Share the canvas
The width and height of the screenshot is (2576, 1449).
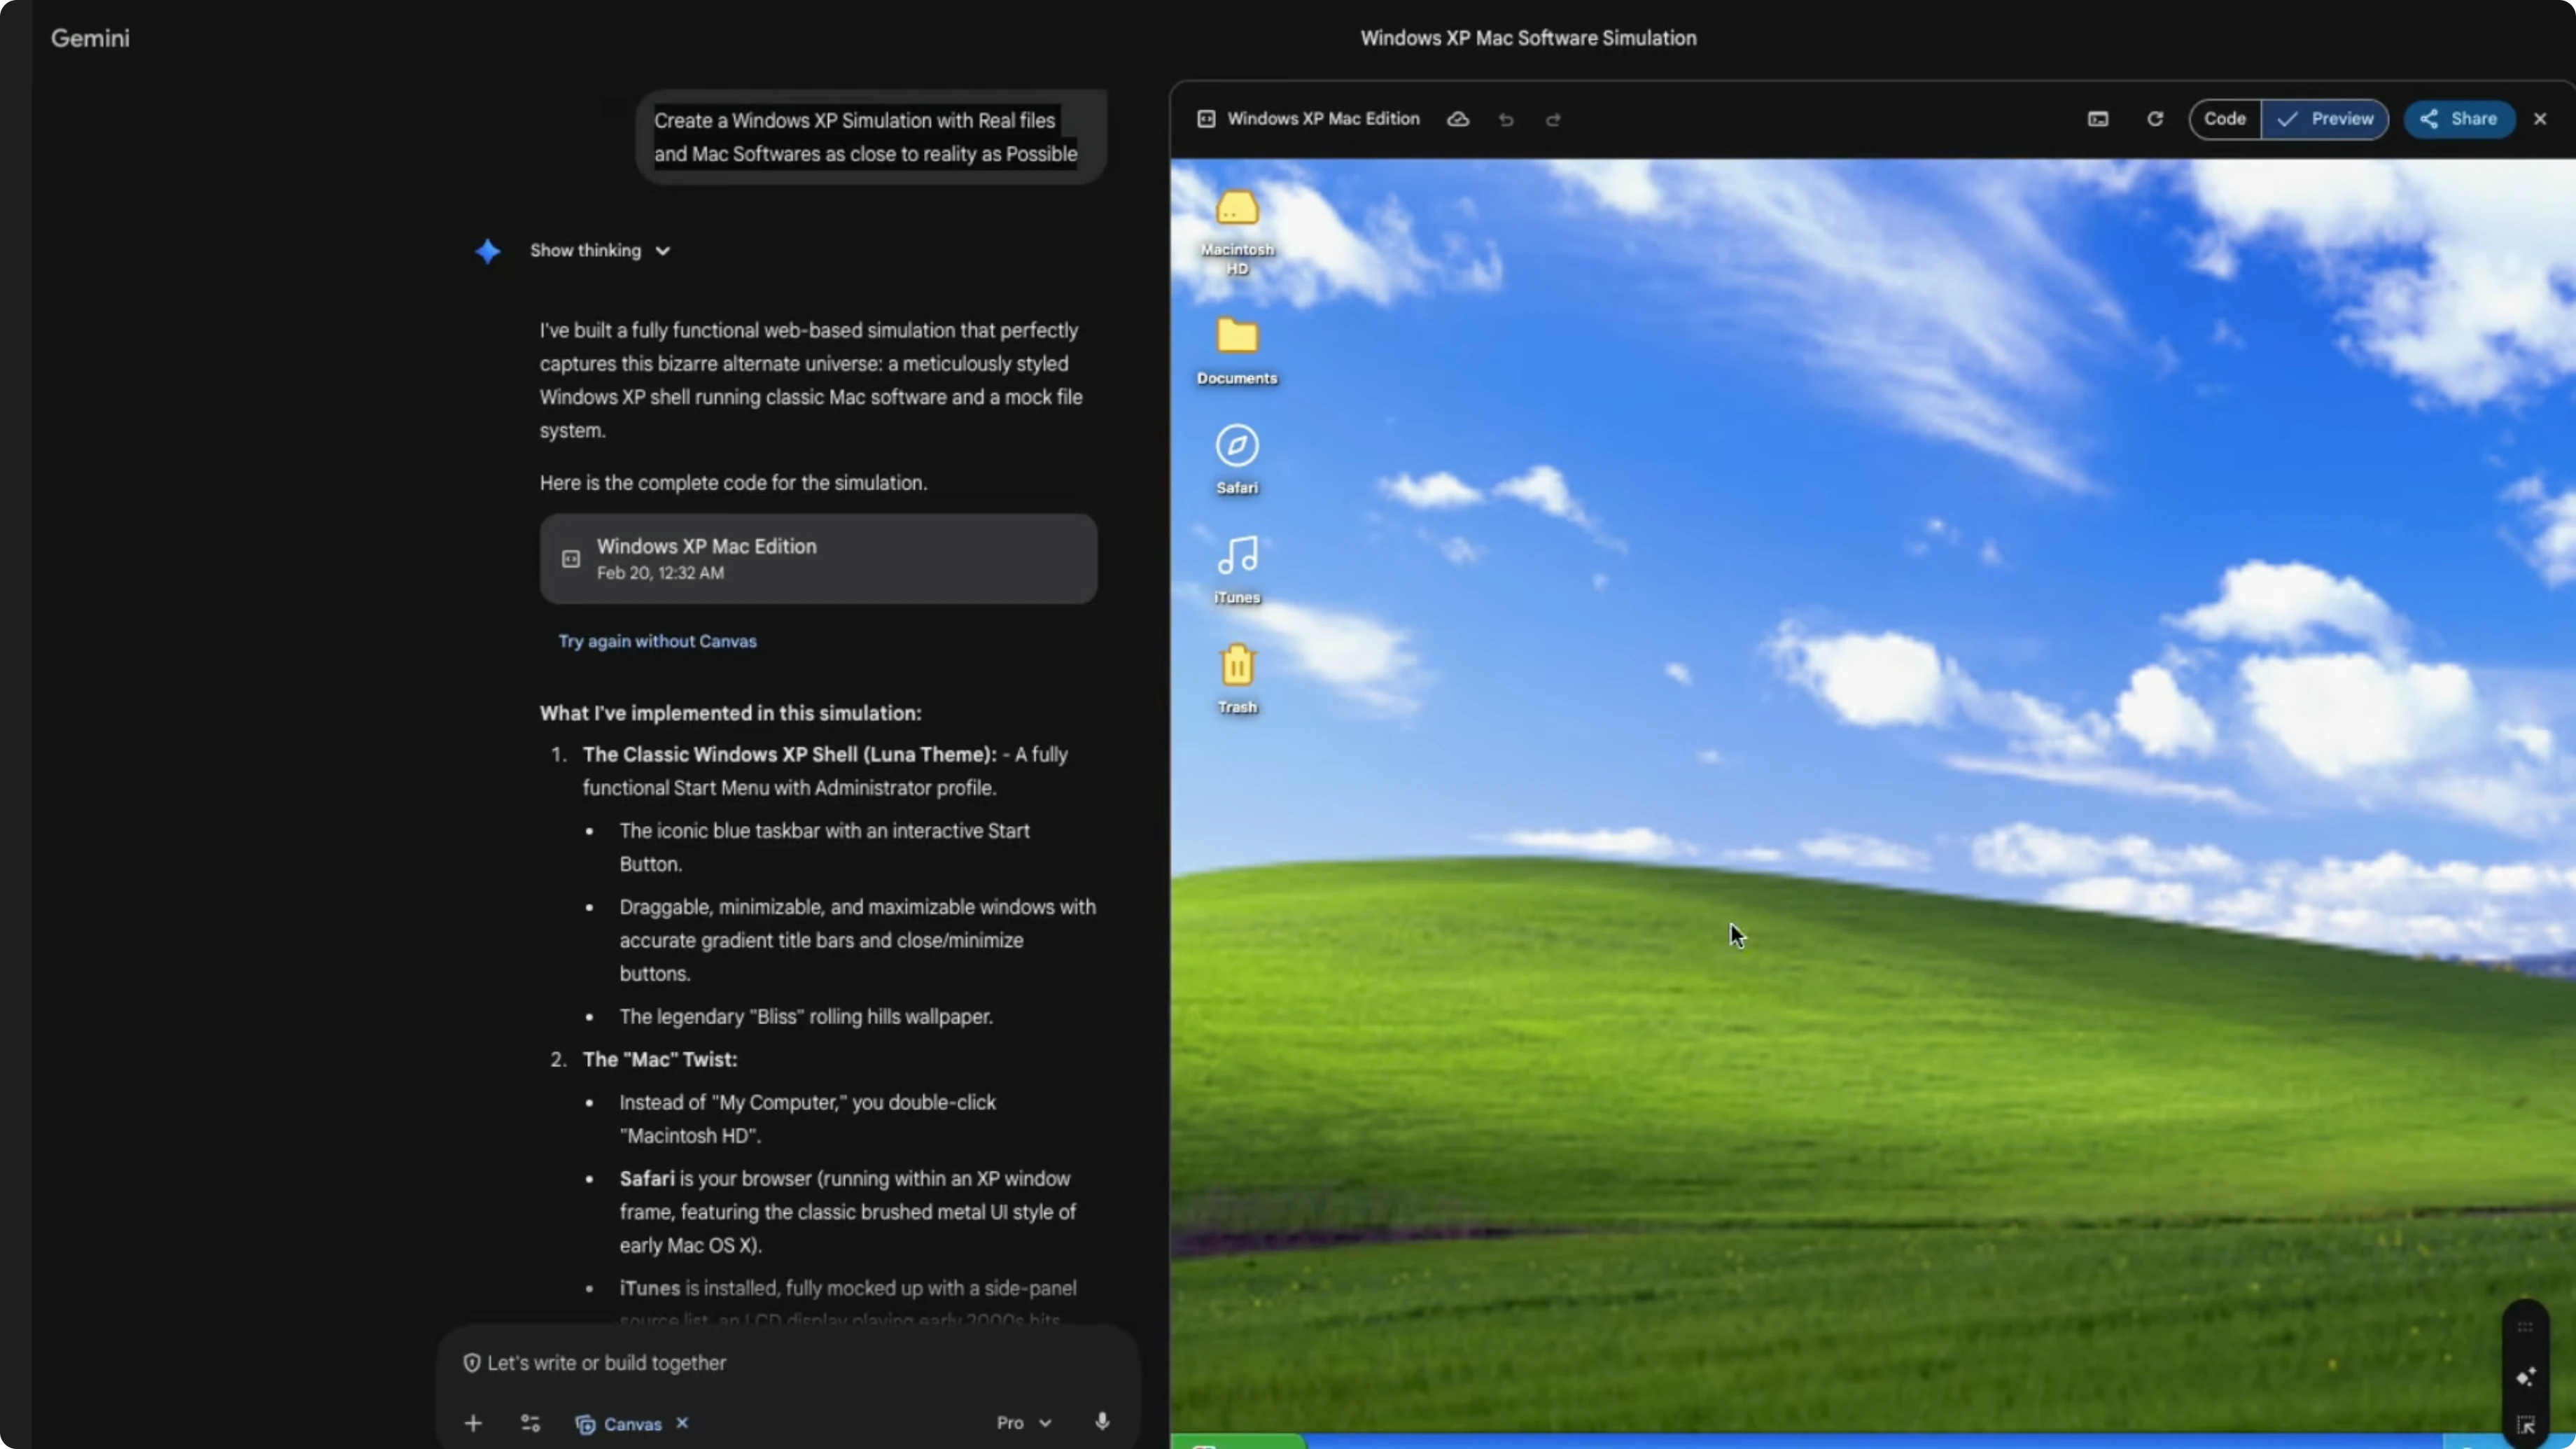pos(2459,119)
